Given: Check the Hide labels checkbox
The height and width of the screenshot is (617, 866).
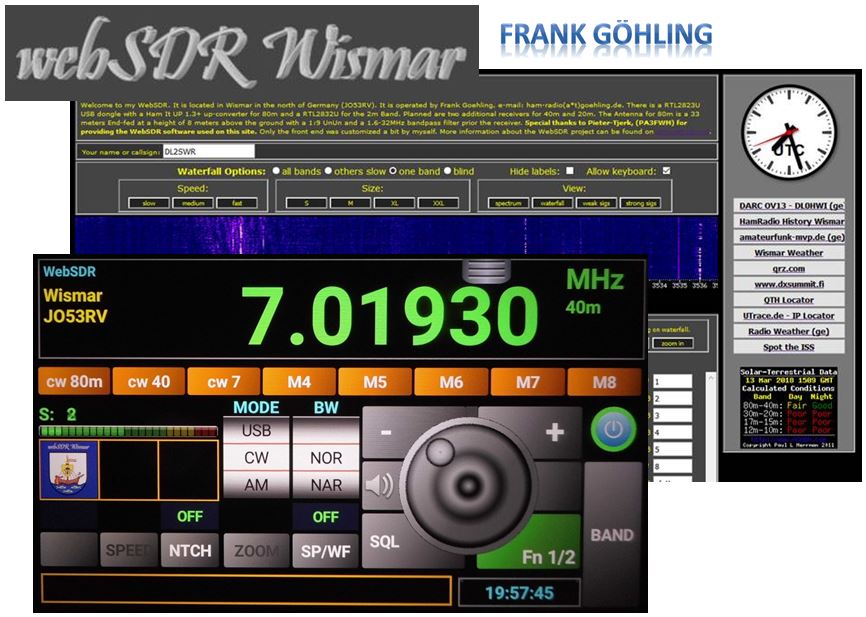Looking at the screenshot, I should [x=570, y=171].
